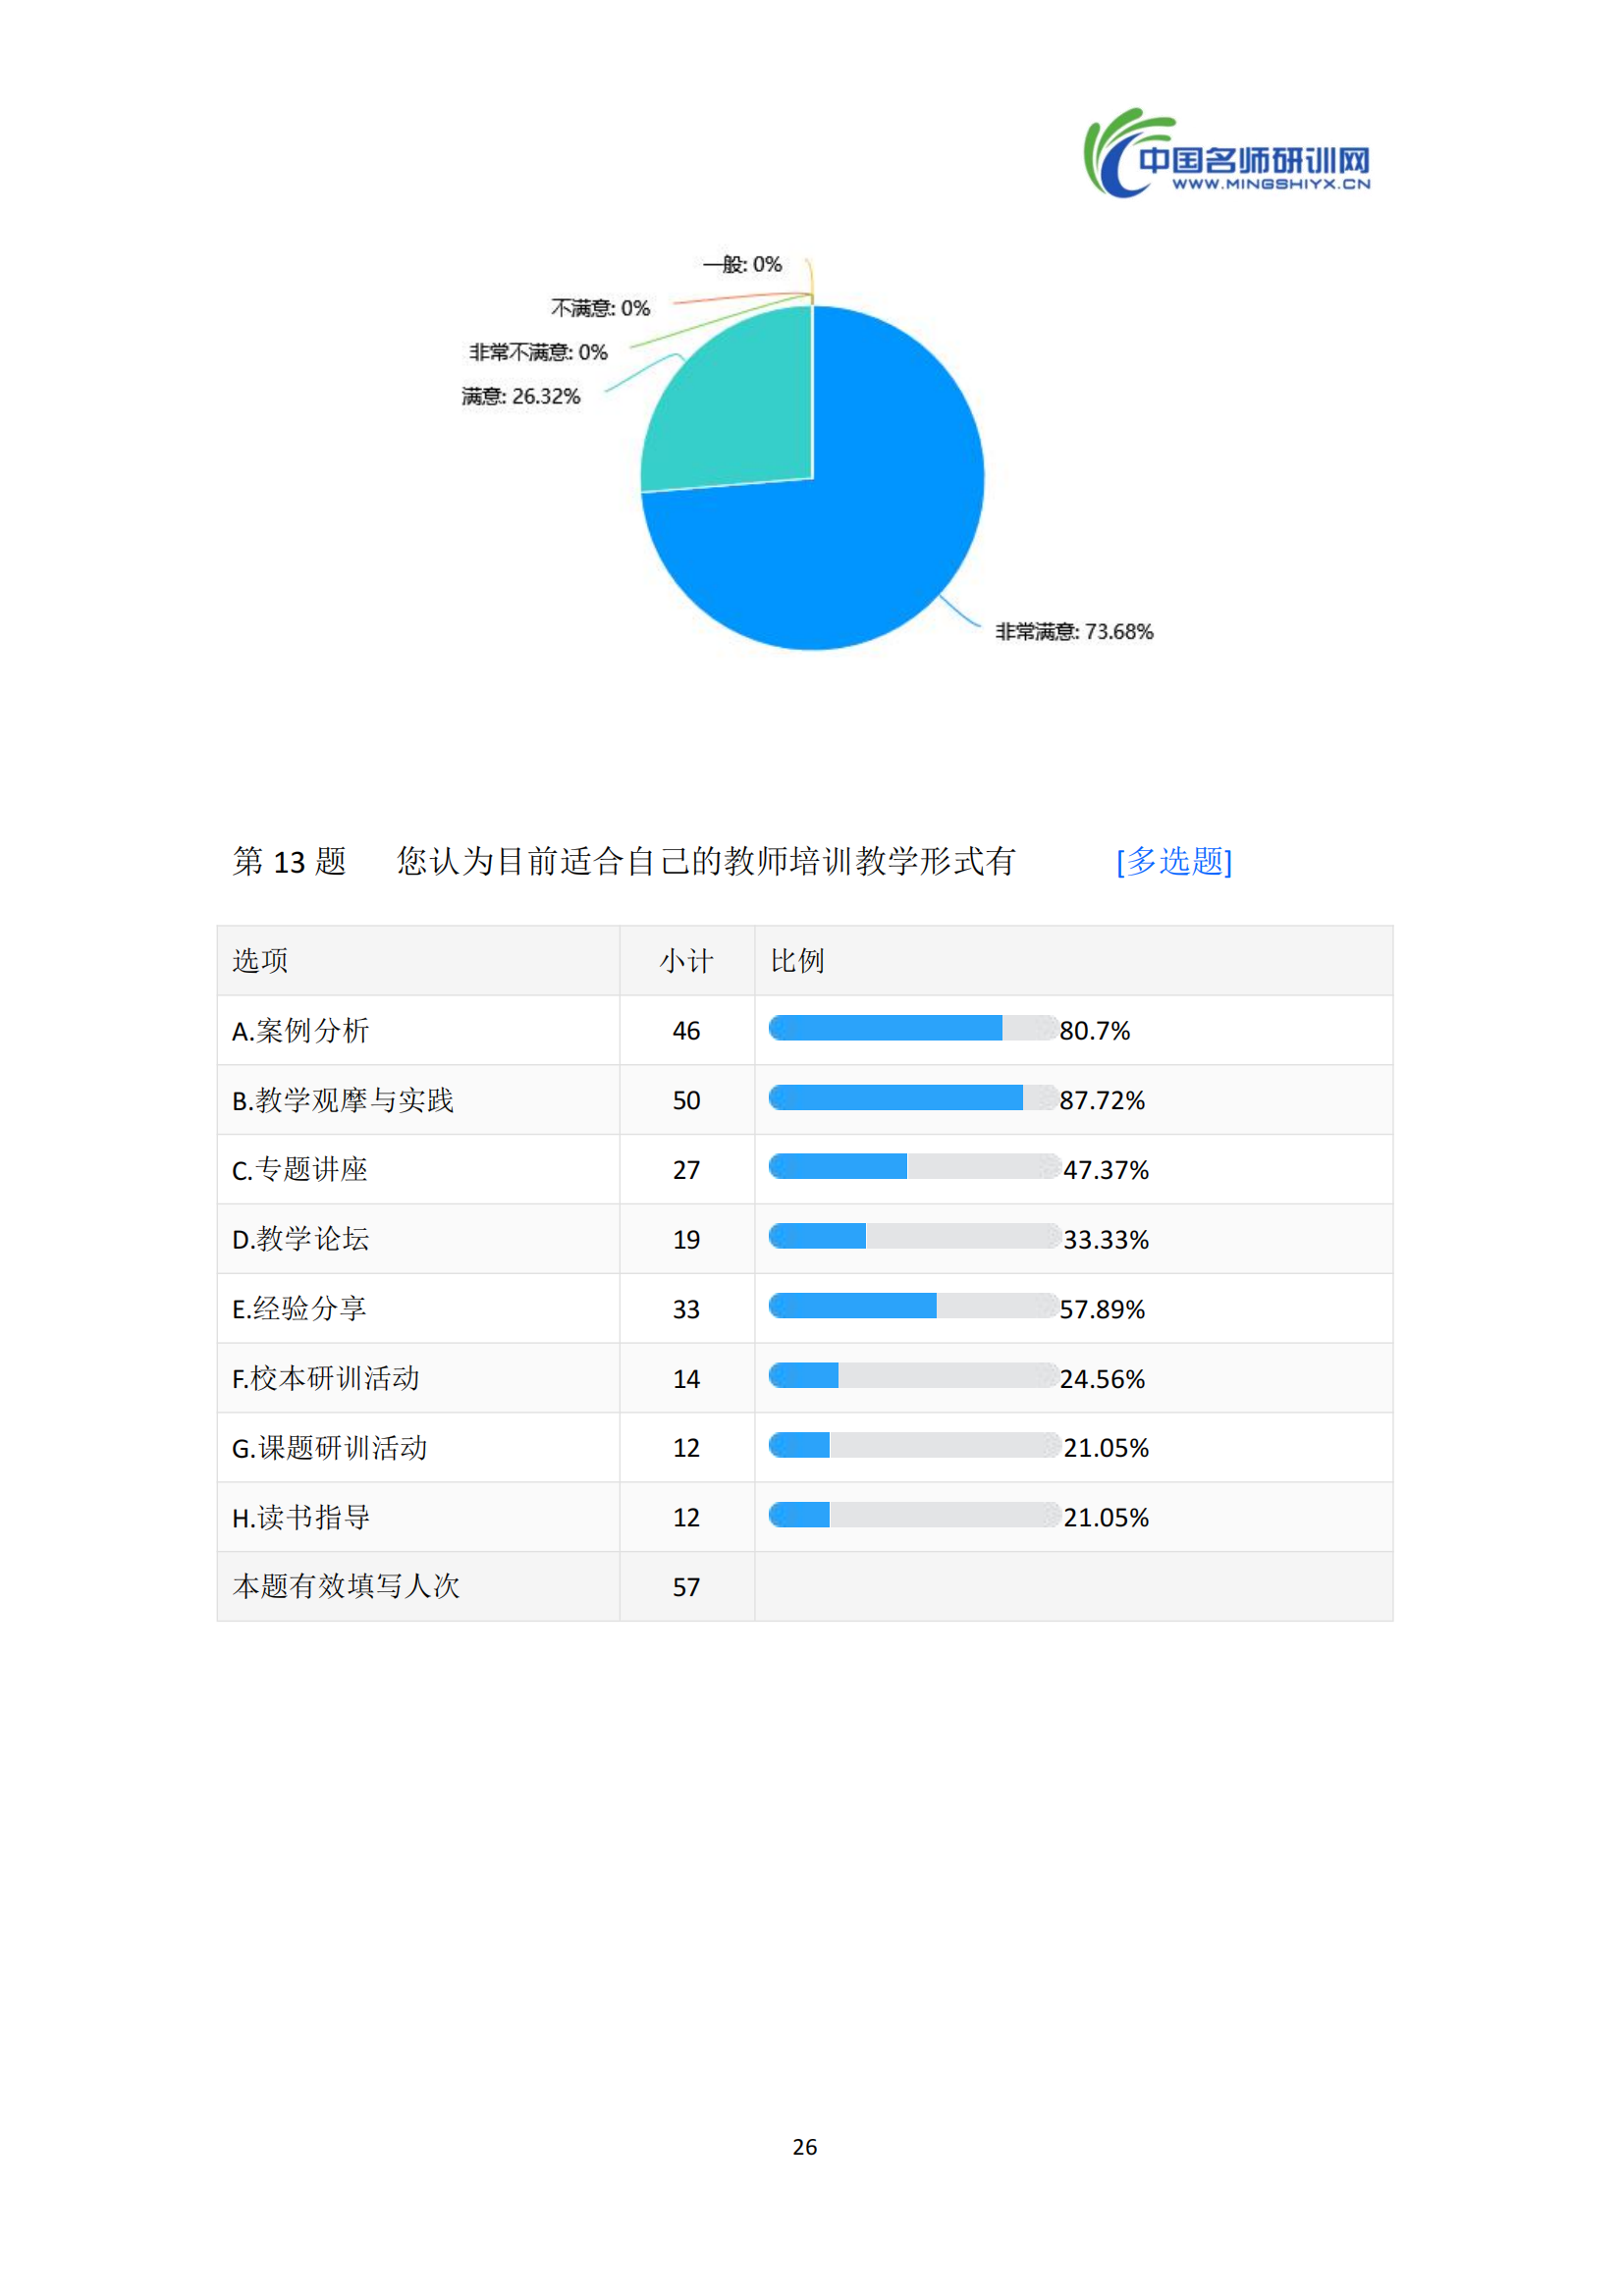Click the 80.7% progress bar
The width and height of the screenshot is (1624, 2296).
pyautogui.click(x=913, y=1028)
